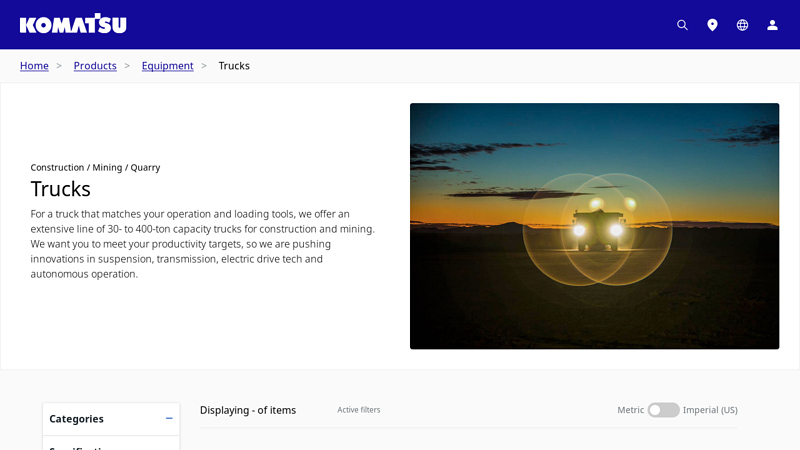Navigate to Equipment breadcrumb link
Screen dimensions: 800x450
click(x=167, y=66)
